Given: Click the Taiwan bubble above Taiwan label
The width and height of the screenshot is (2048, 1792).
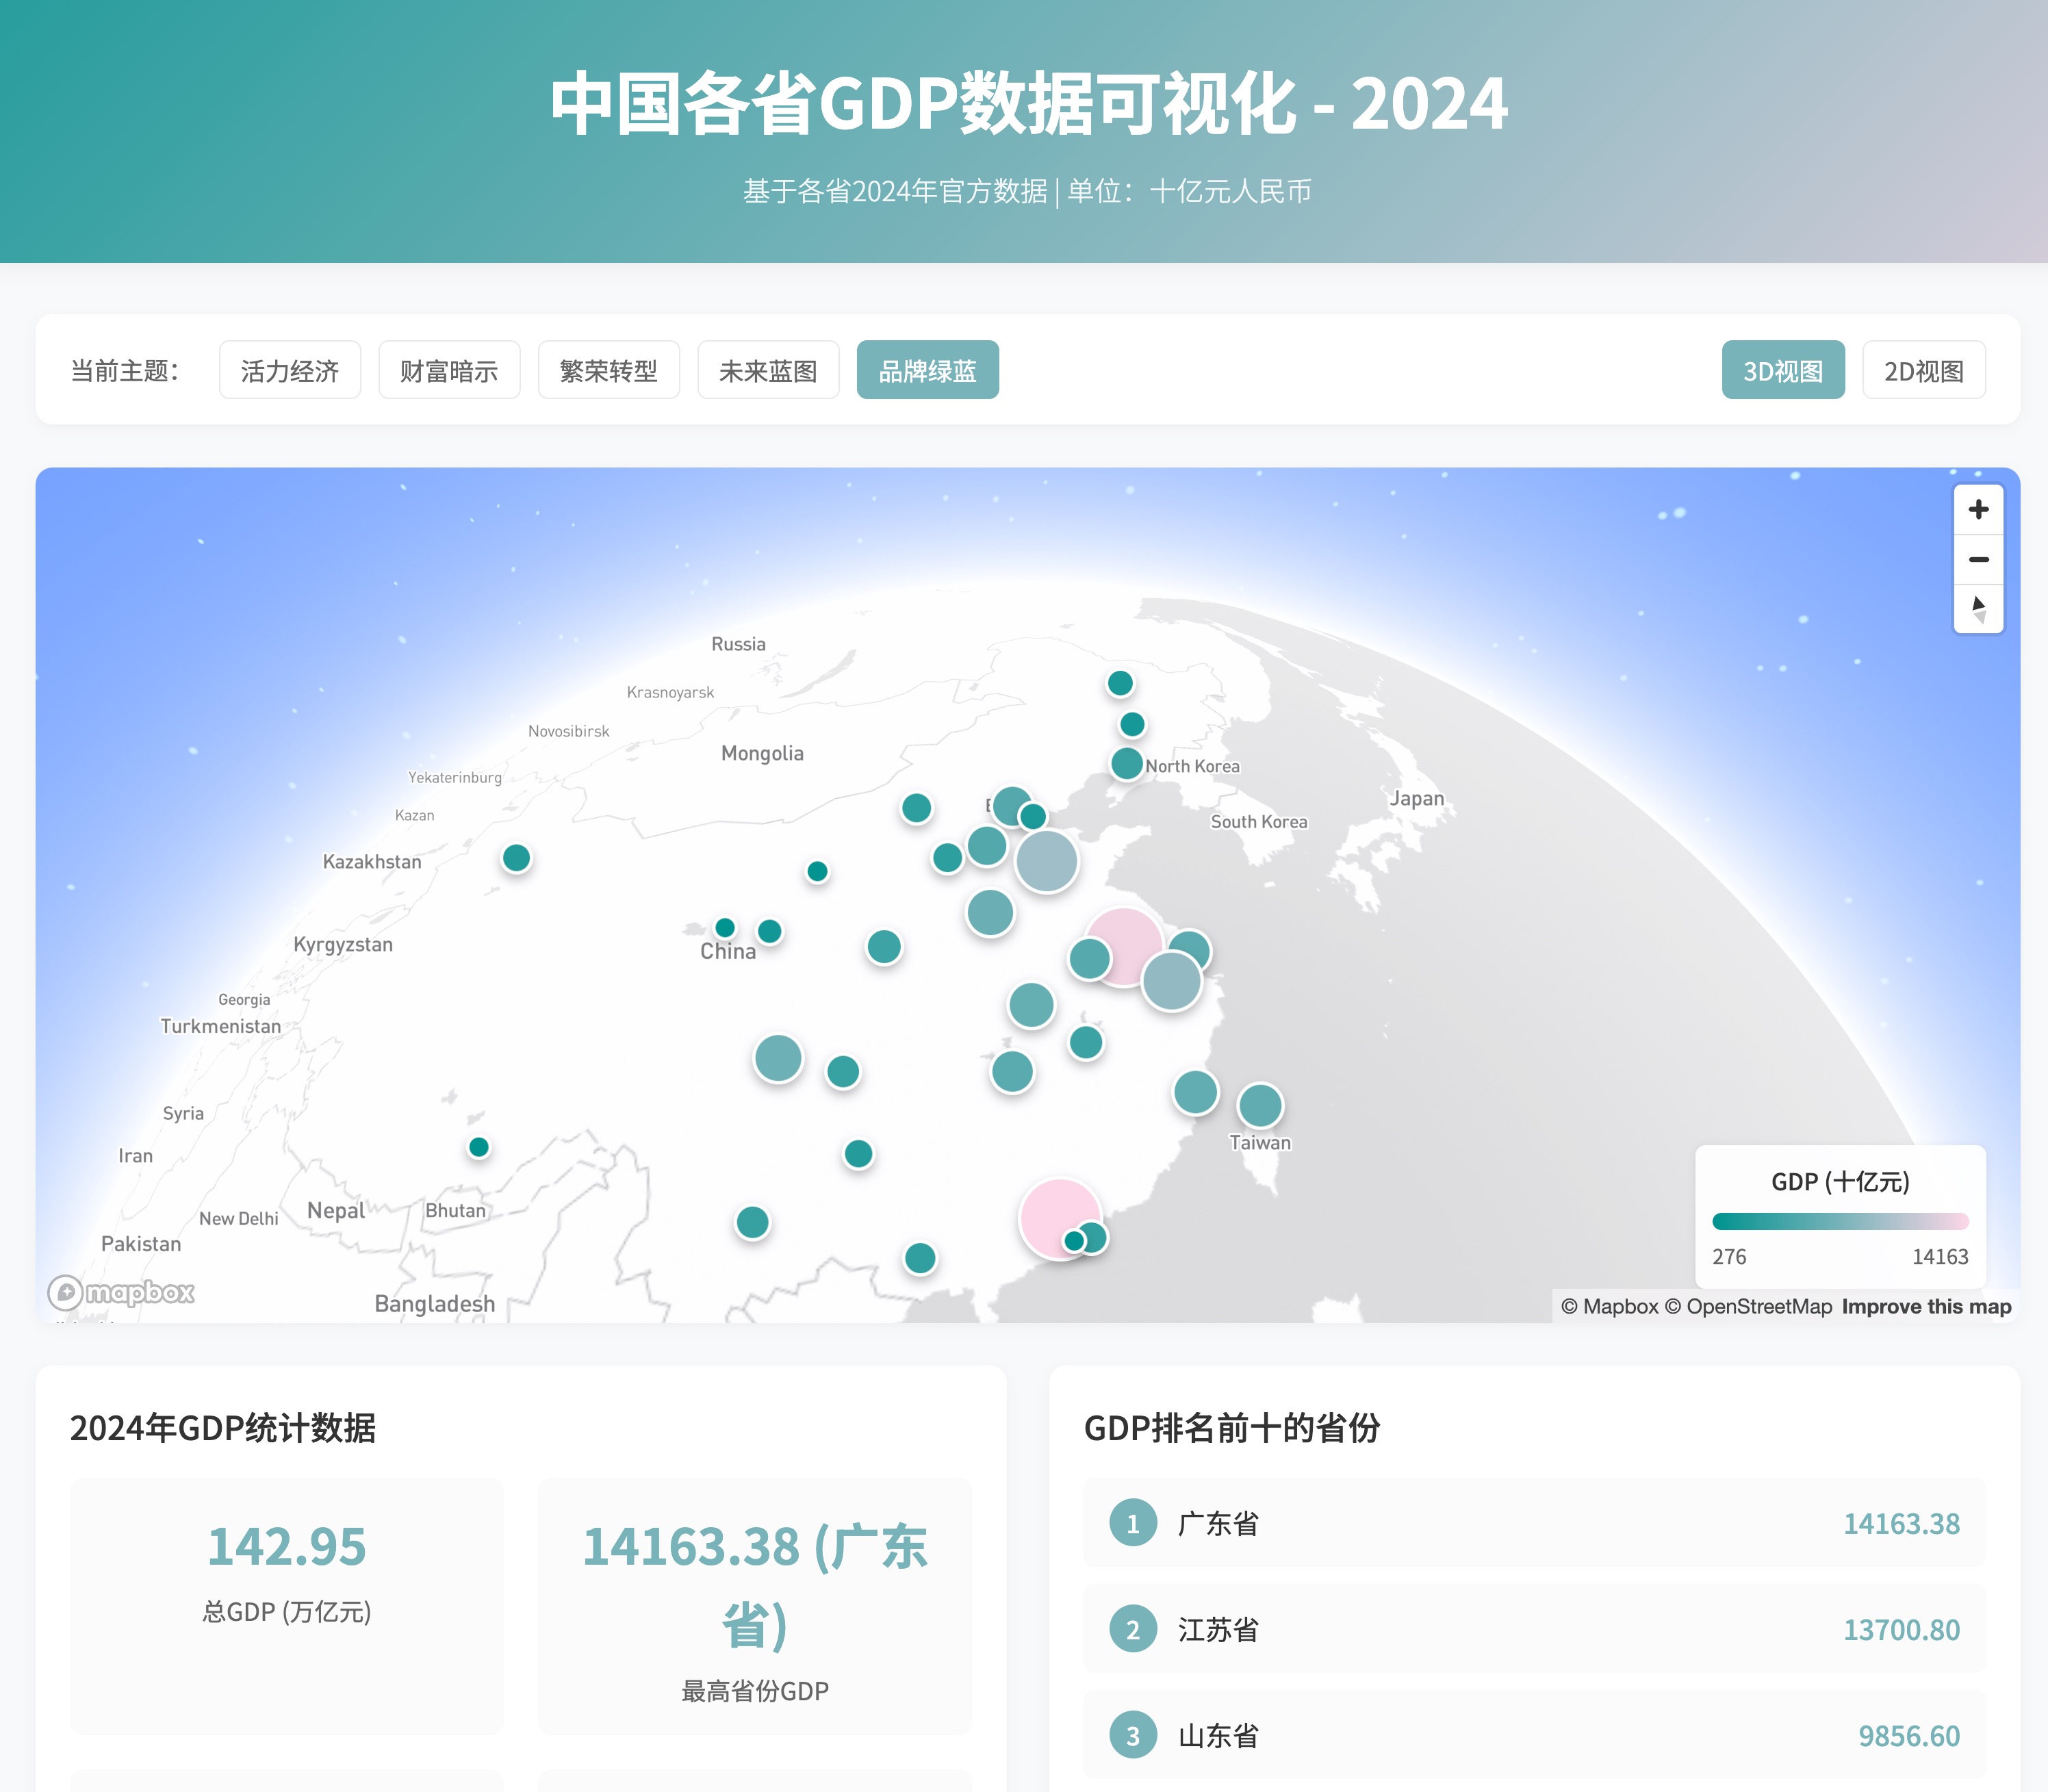Looking at the screenshot, I should tap(1260, 1105).
